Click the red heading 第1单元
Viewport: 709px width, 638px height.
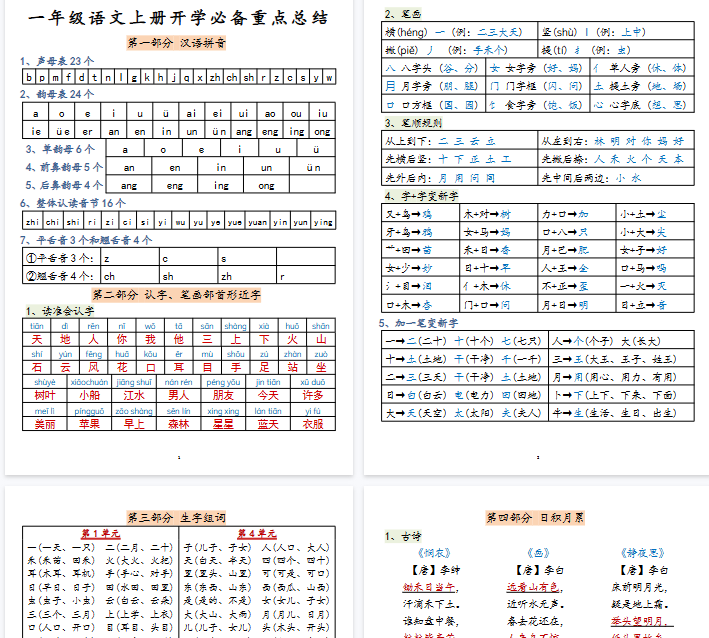100,534
